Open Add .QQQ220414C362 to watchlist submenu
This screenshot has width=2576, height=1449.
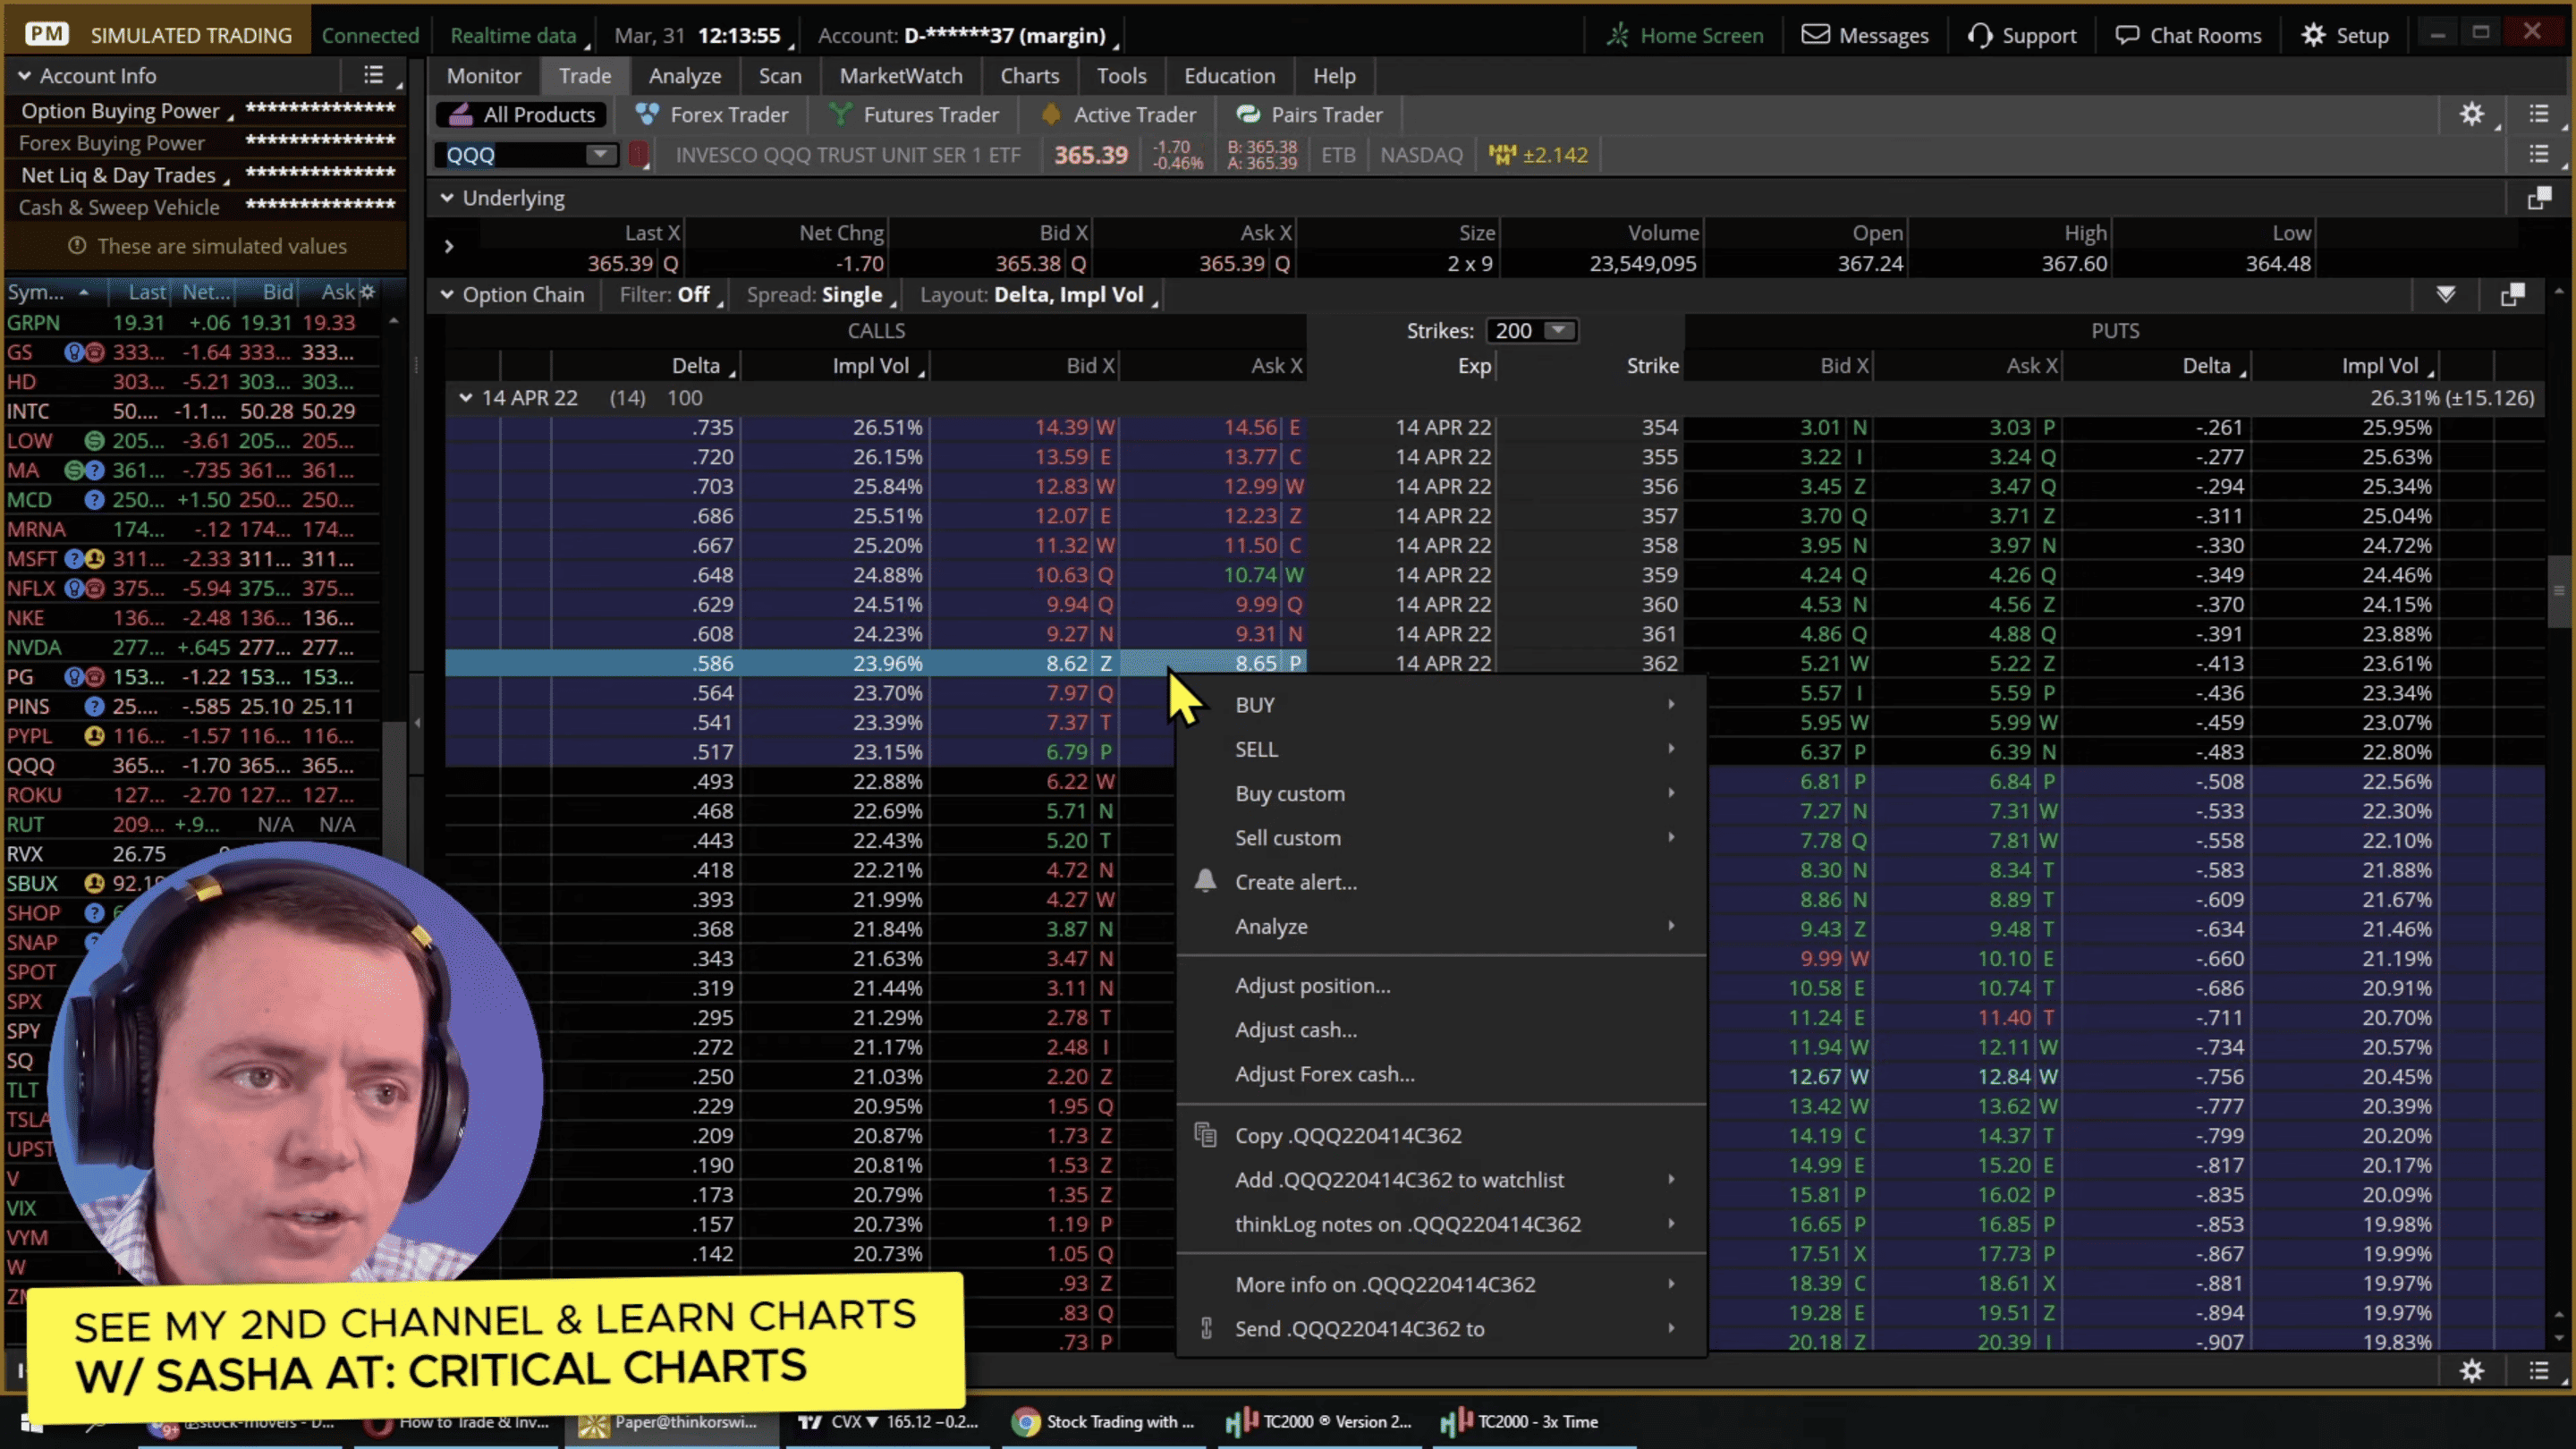click(x=1441, y=1180)
